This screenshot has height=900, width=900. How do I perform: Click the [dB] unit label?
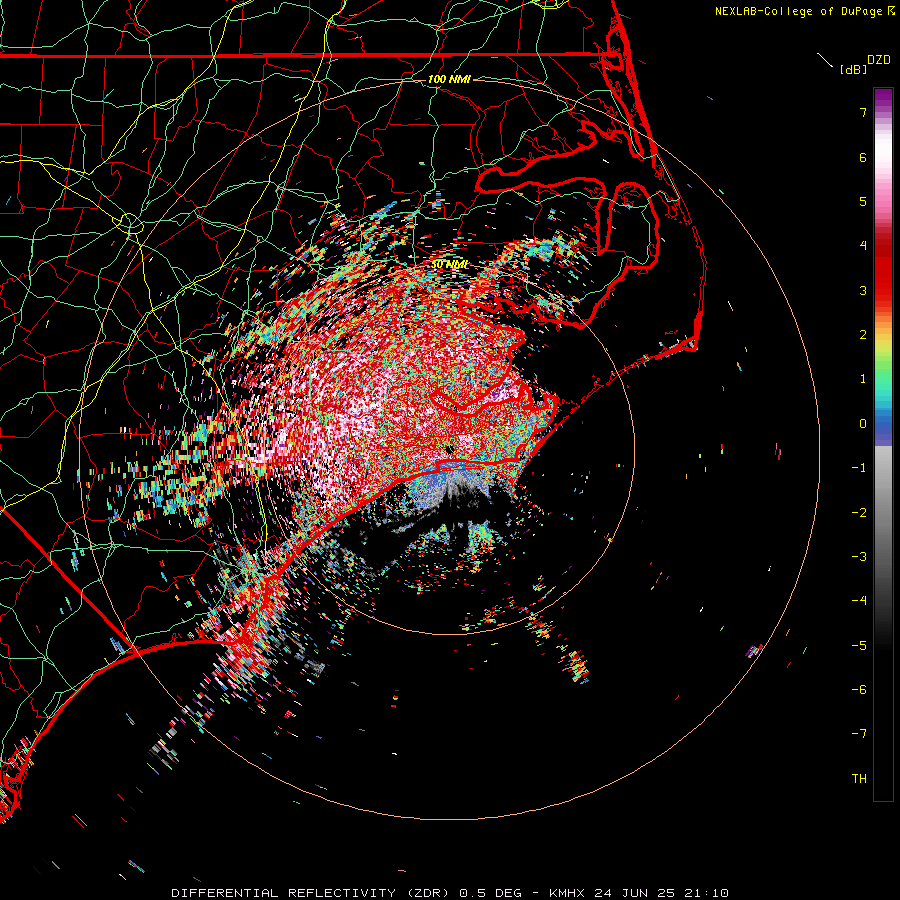853,69
